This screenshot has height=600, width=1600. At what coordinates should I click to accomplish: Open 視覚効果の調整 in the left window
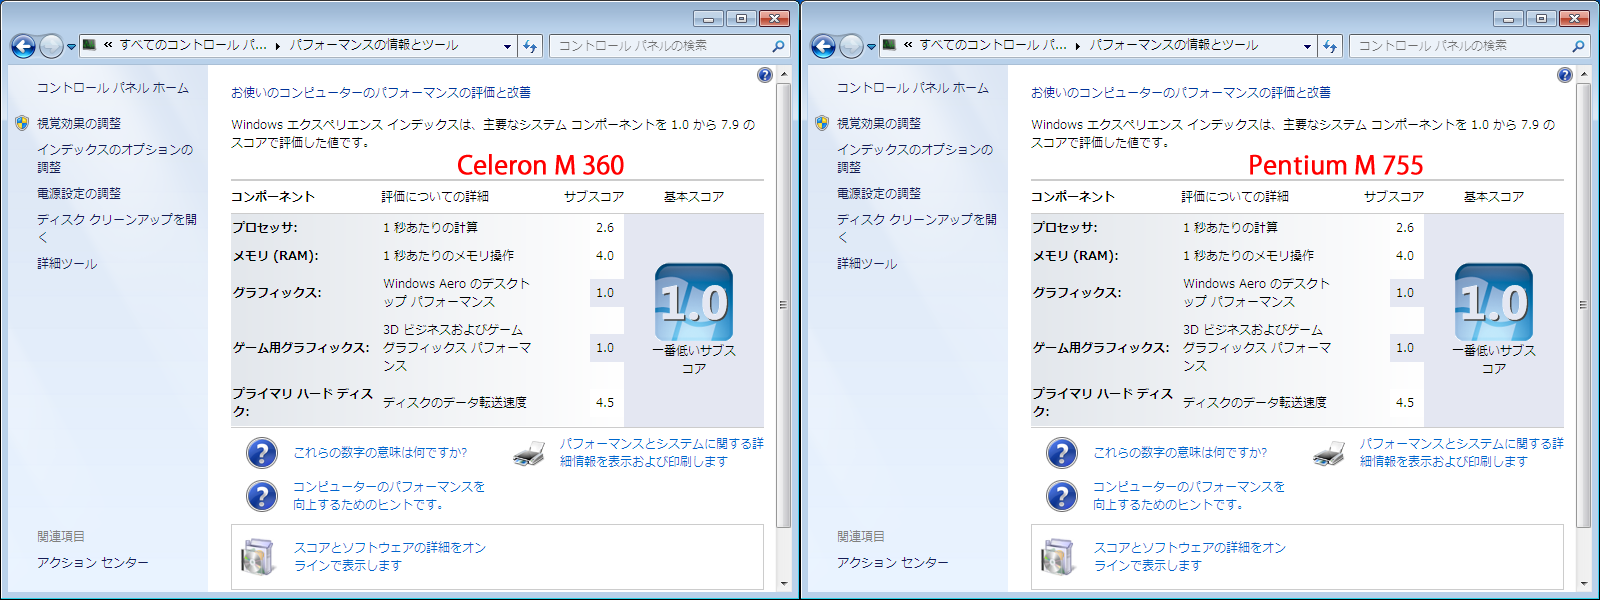[x=79, y=123]
